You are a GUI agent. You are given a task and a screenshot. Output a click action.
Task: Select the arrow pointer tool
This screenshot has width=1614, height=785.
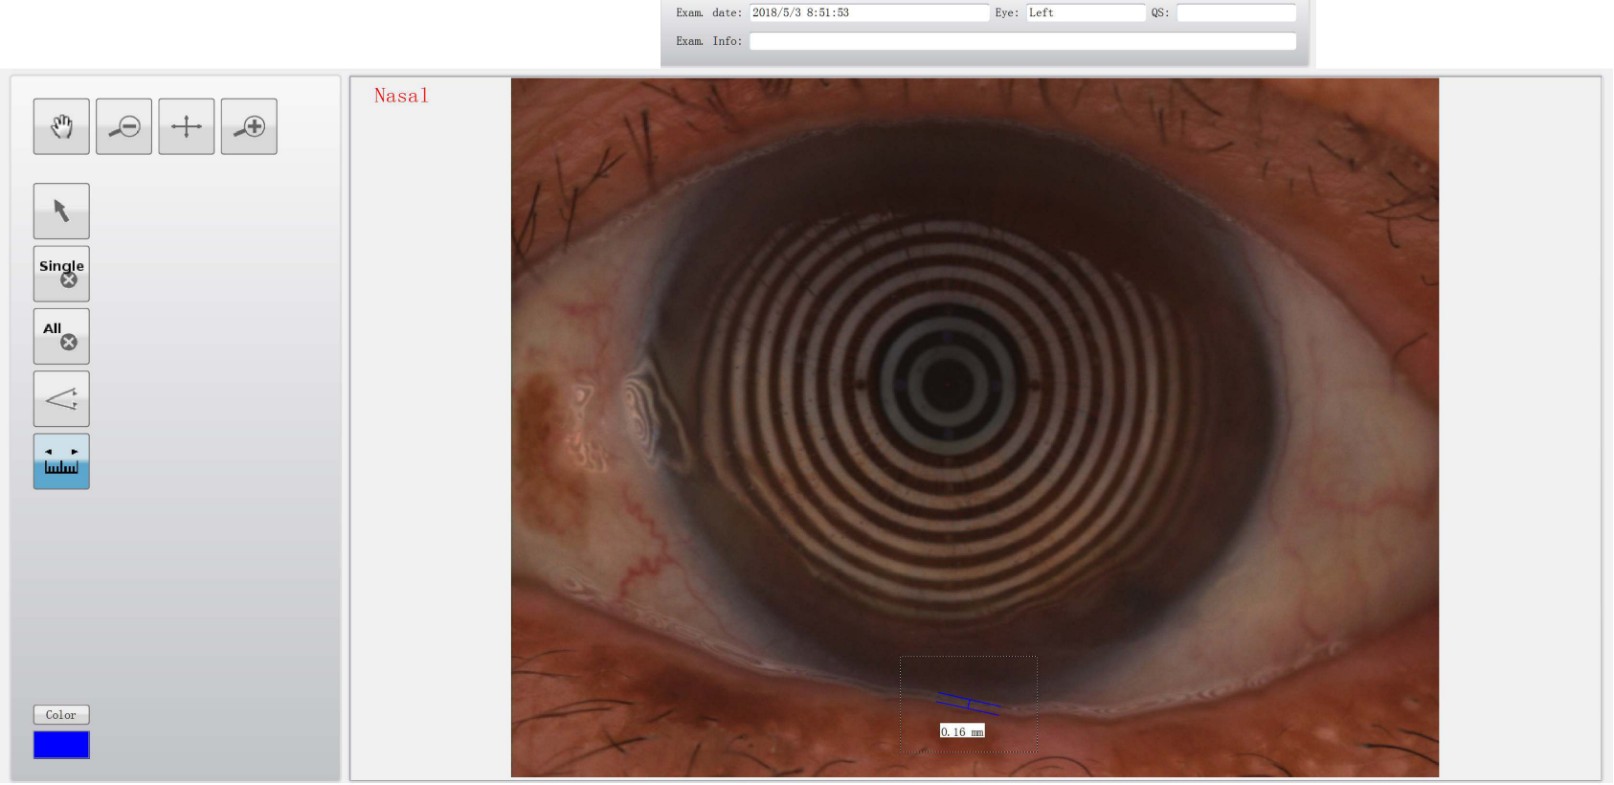pyautogui.click(x=61, y=211)
